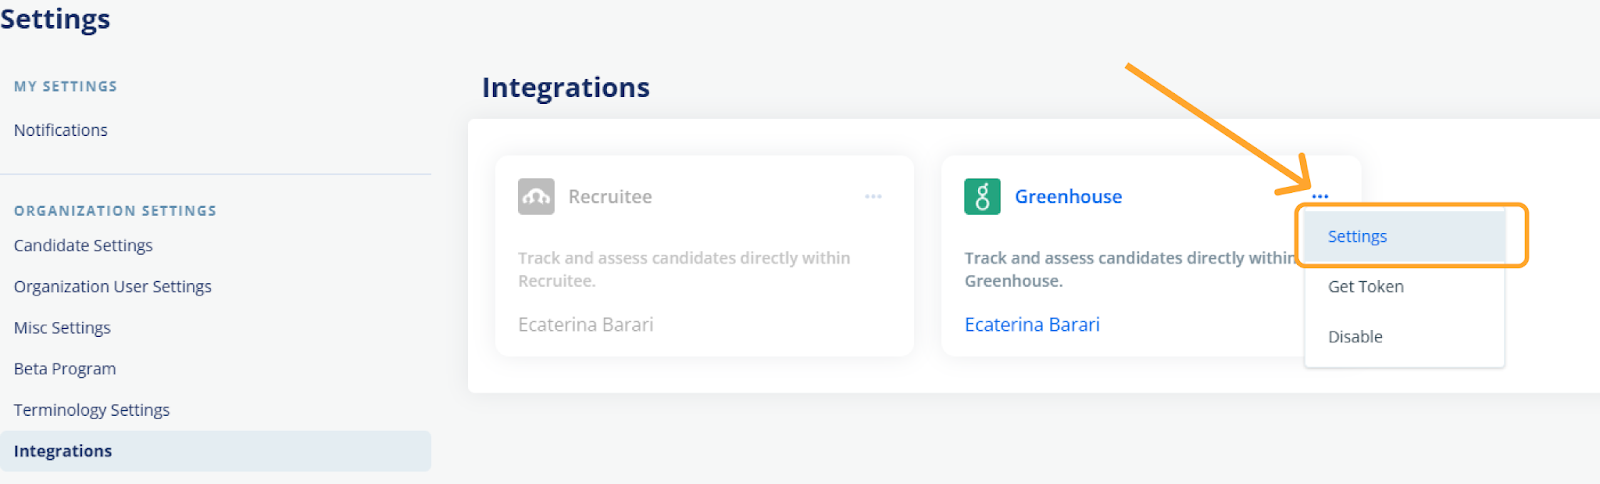The image size is (1600, 484).
Task: Go to Terminology Settings
Action: tap(92, 410)
